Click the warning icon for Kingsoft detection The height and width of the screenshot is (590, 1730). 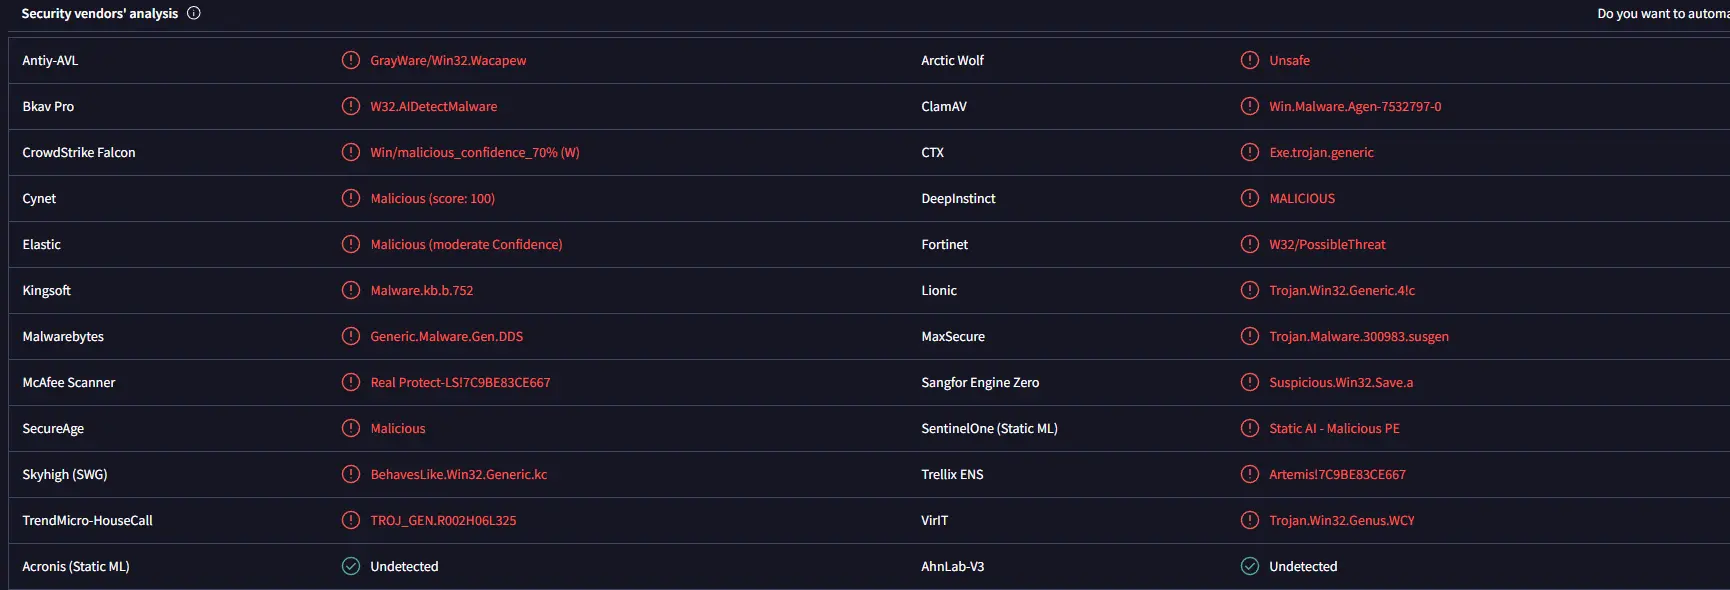click(x=351, y=290)
